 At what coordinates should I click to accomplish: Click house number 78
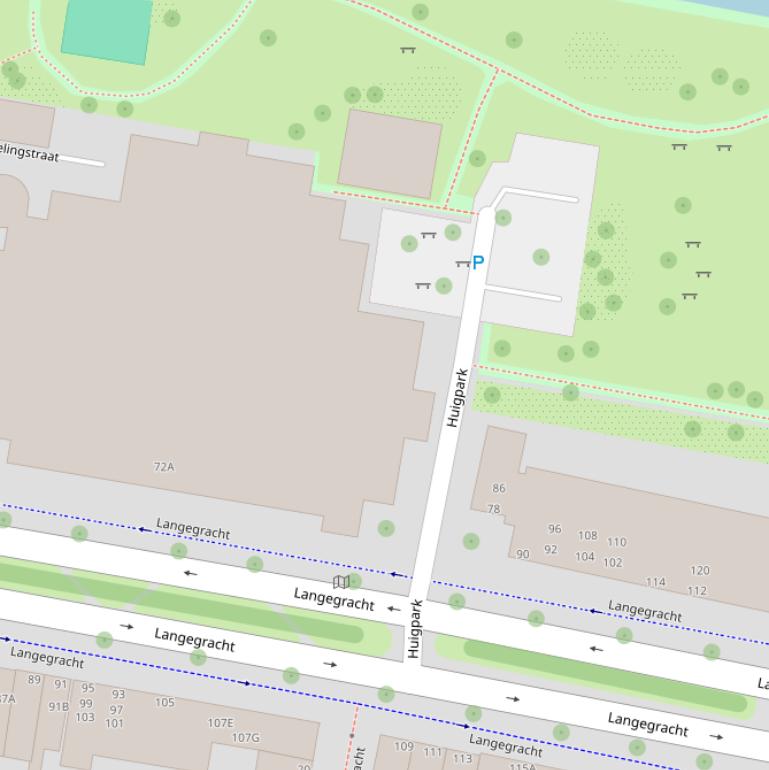tap(494, 509)
